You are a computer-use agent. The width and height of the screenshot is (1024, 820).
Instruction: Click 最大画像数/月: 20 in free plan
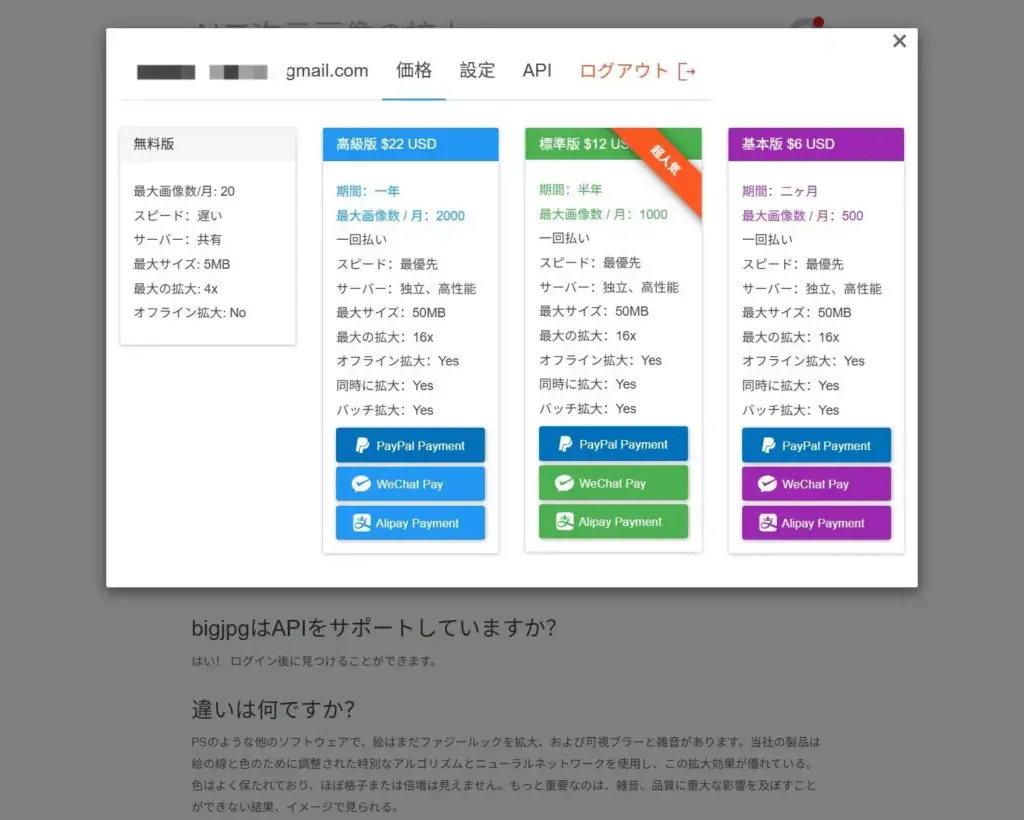click(184, 191)
